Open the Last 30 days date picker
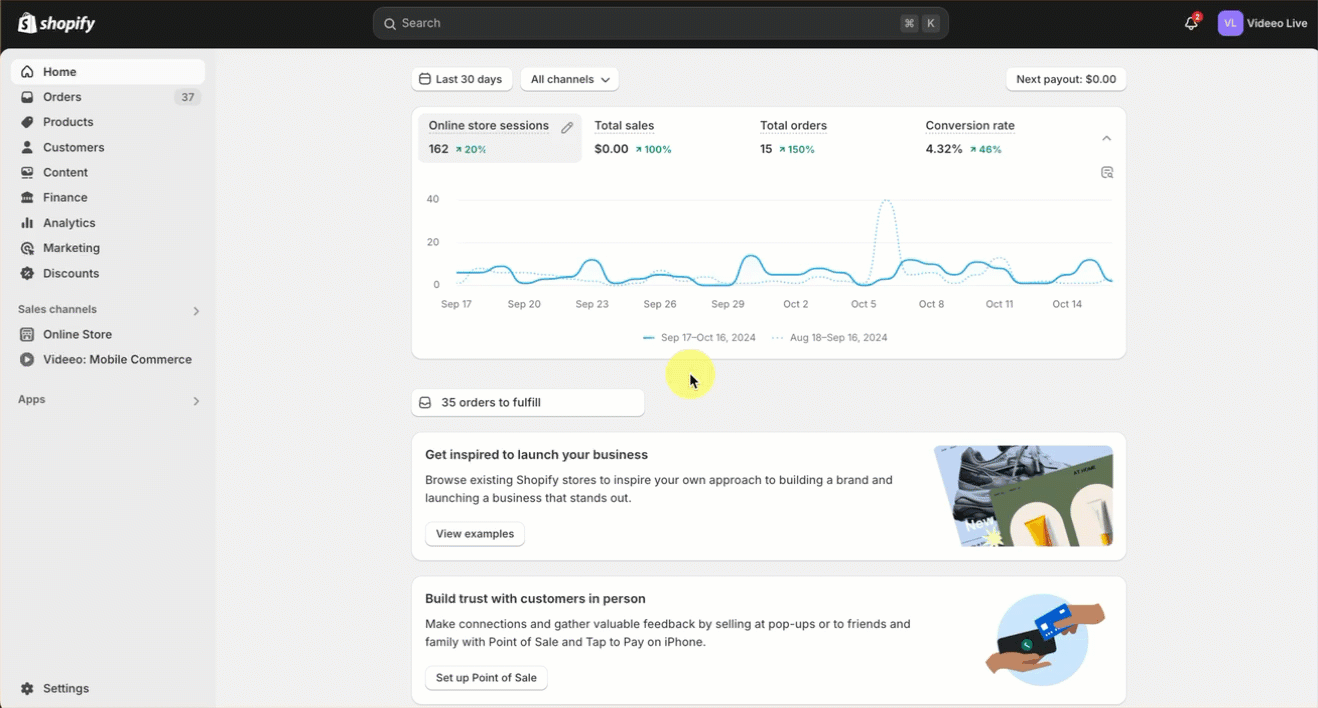1318x708 pixels. (x=461, y=79)
